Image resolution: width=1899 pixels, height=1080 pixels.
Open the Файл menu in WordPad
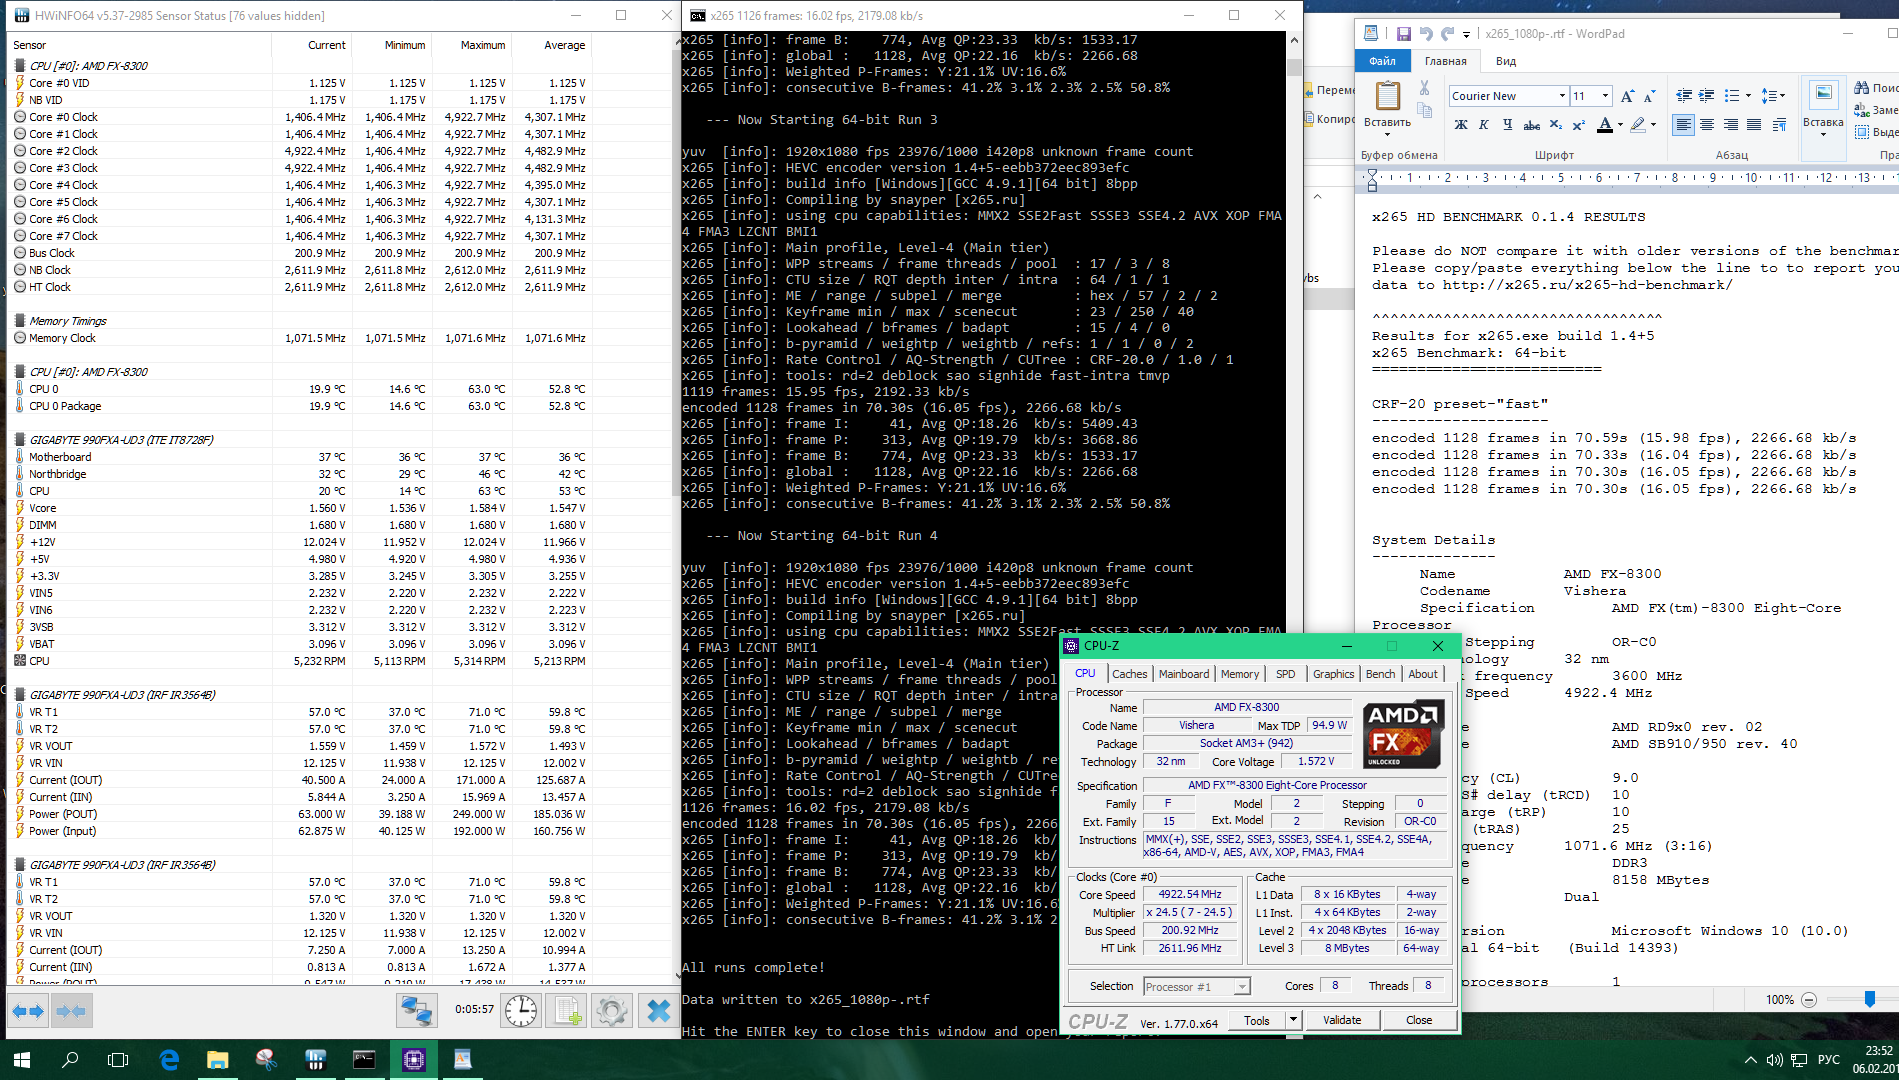click(x=1382, y=61)
